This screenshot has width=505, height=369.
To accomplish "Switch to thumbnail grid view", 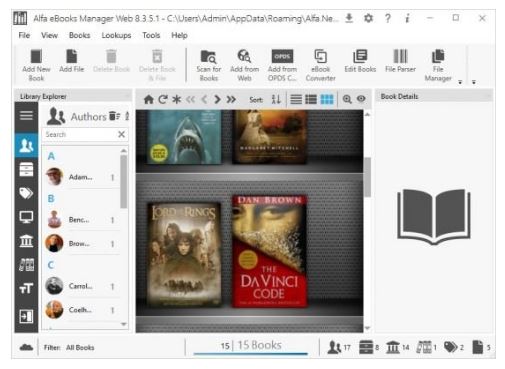I will (327, 99).
